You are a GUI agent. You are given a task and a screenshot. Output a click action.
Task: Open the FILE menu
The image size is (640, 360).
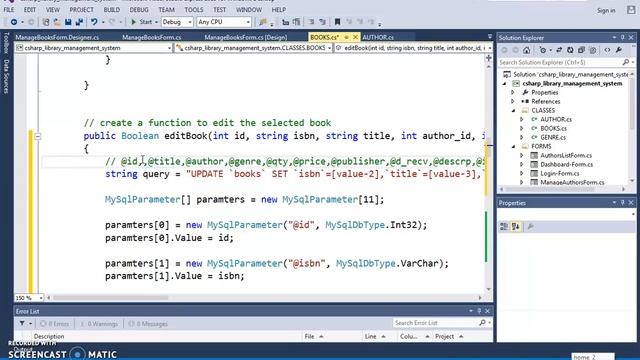(9, 9)
